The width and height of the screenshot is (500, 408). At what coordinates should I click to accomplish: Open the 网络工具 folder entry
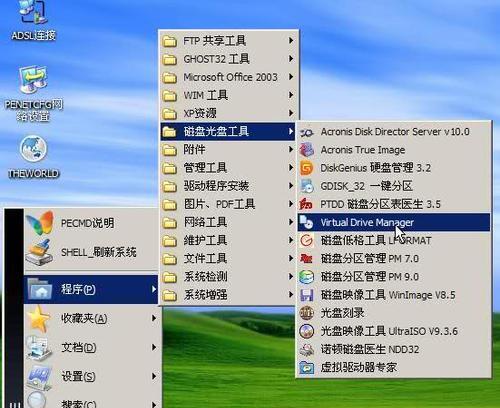point(228,222)
